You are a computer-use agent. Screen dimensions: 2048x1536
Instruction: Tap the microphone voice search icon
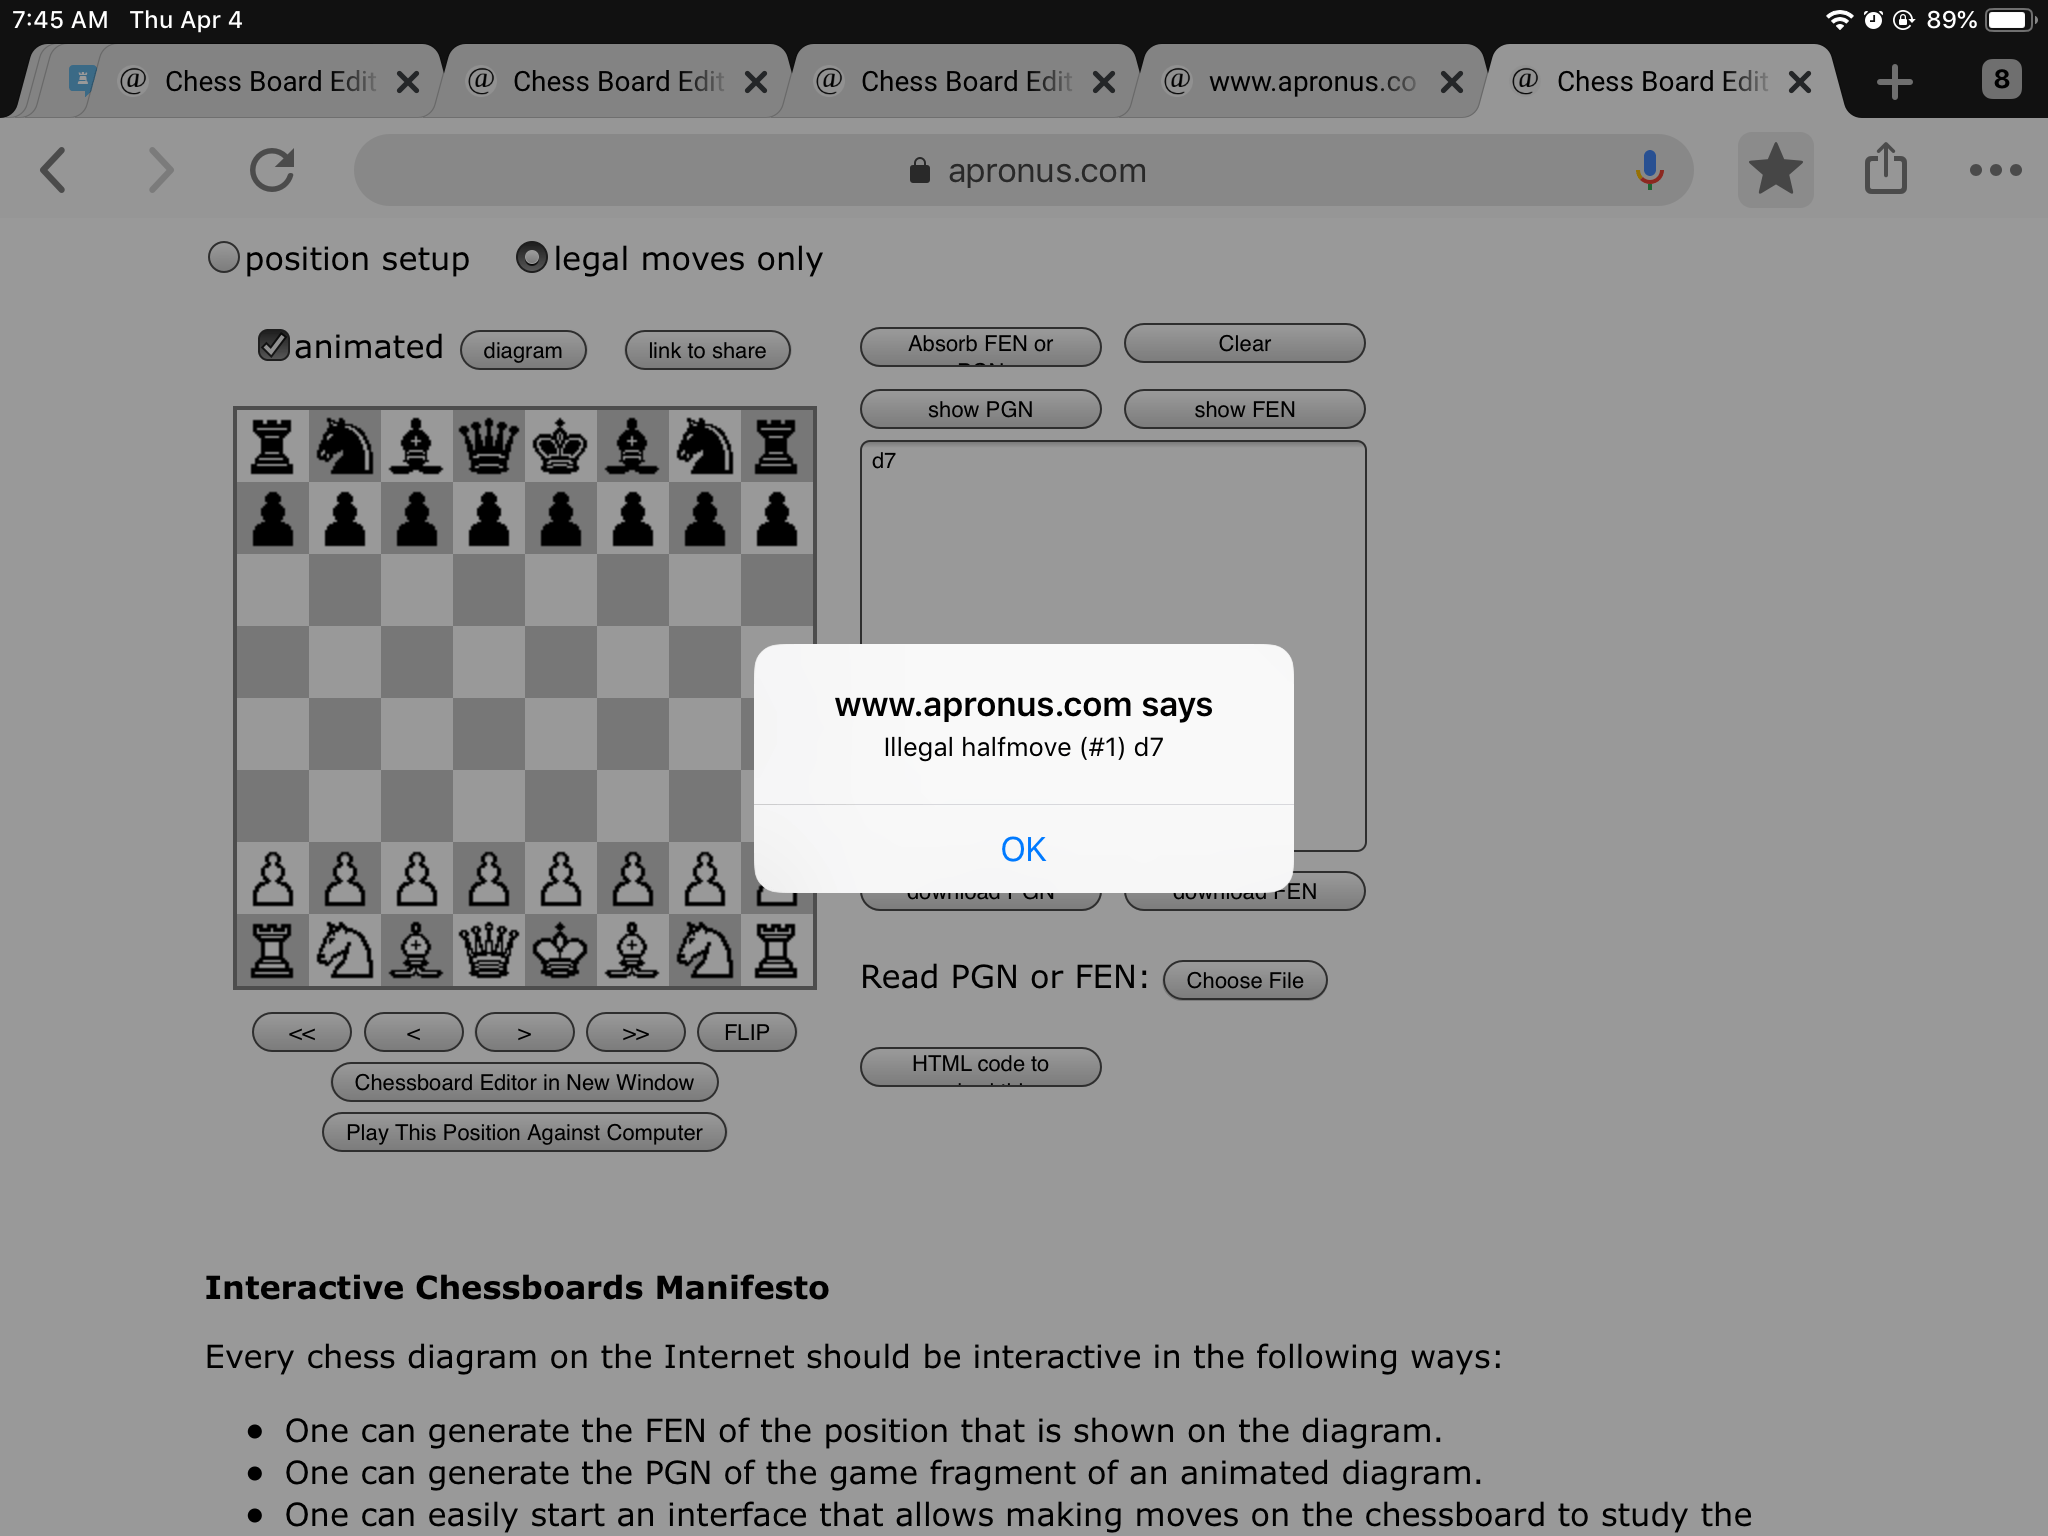coord(1649,170)
